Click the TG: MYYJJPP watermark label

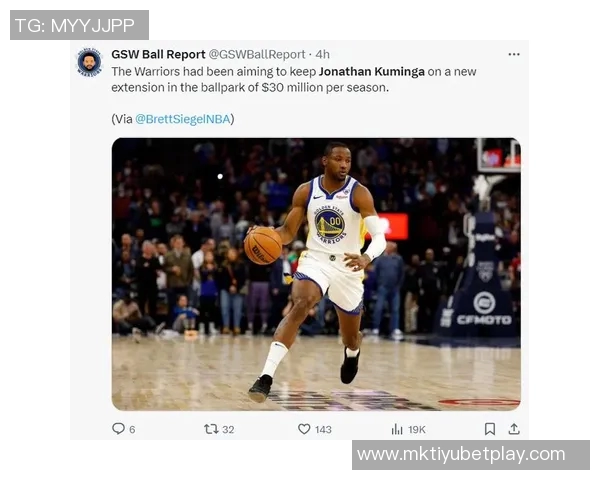[x=79, y=25]
